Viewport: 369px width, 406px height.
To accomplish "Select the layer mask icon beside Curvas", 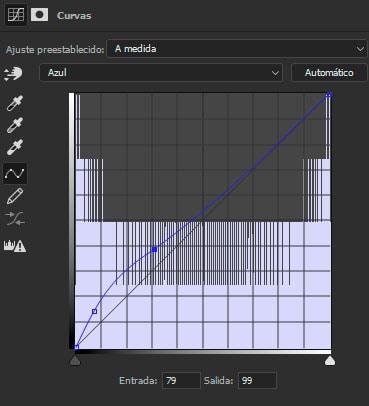I will coord(39,15).
